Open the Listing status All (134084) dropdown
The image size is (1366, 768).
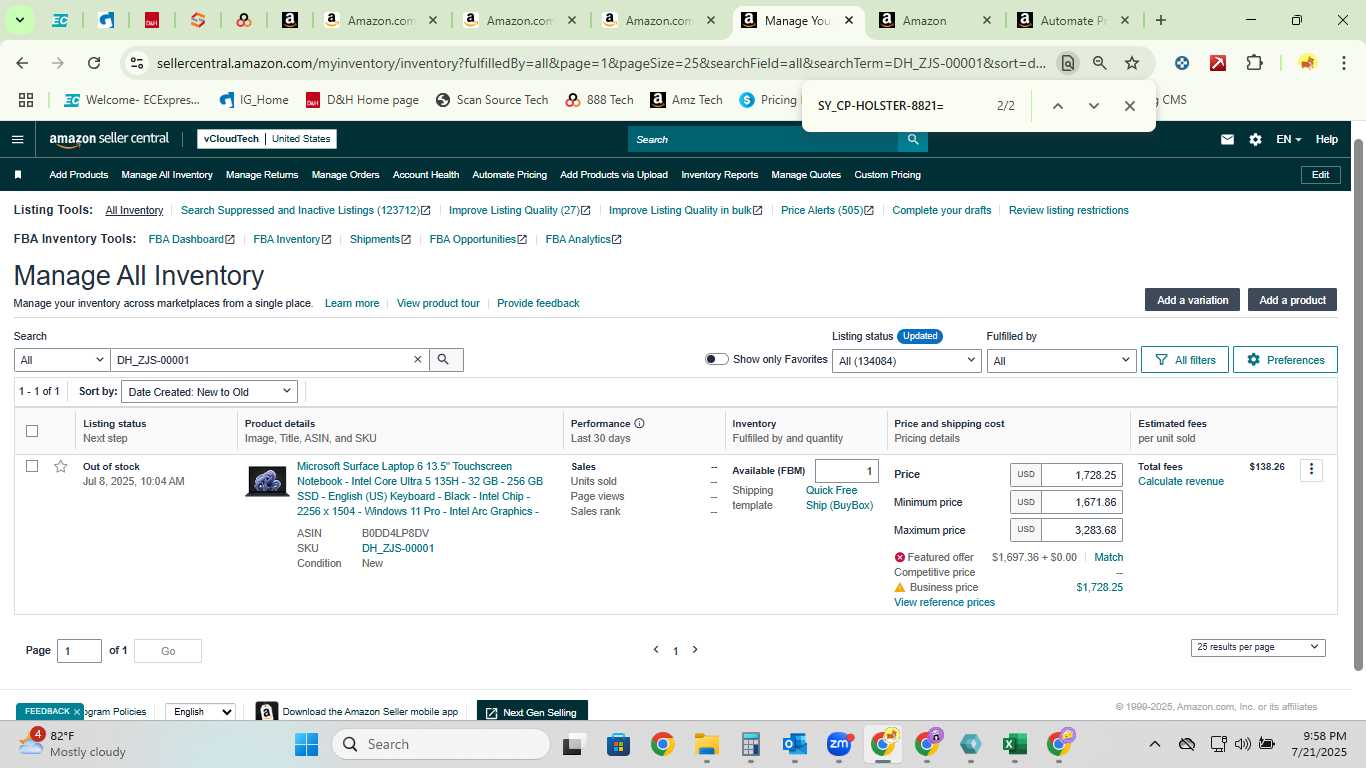pos(907,360)
